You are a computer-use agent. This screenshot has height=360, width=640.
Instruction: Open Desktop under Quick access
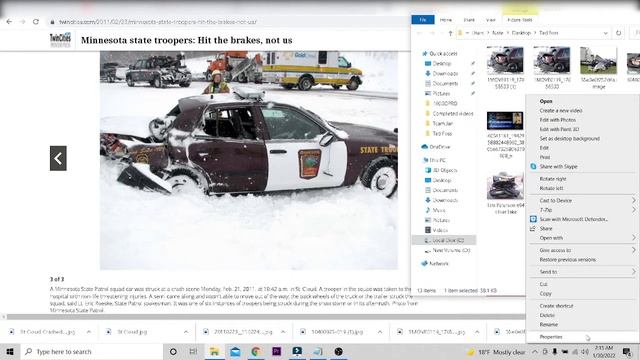pyautogui.click(x=442, y=64)
